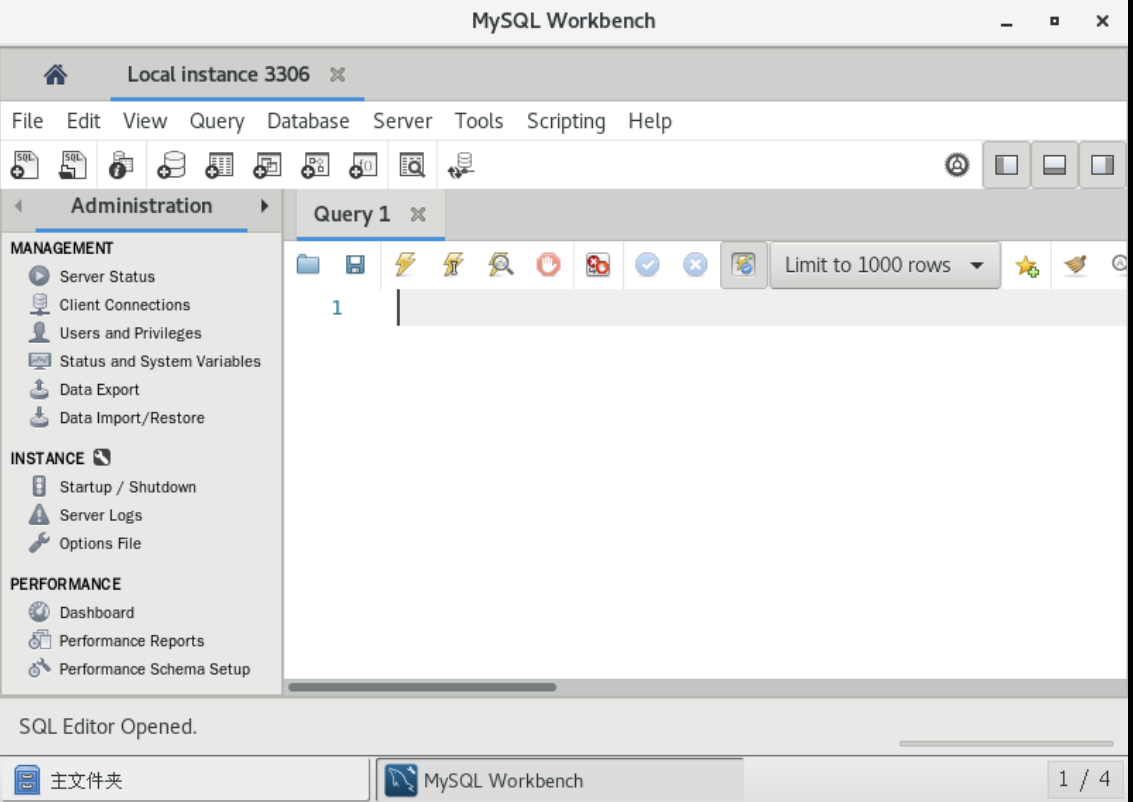Image resolution: width=1133 pixels, height=802 pixels.
Task: Create a new SQL tab icon
Action: click(25, 165)
